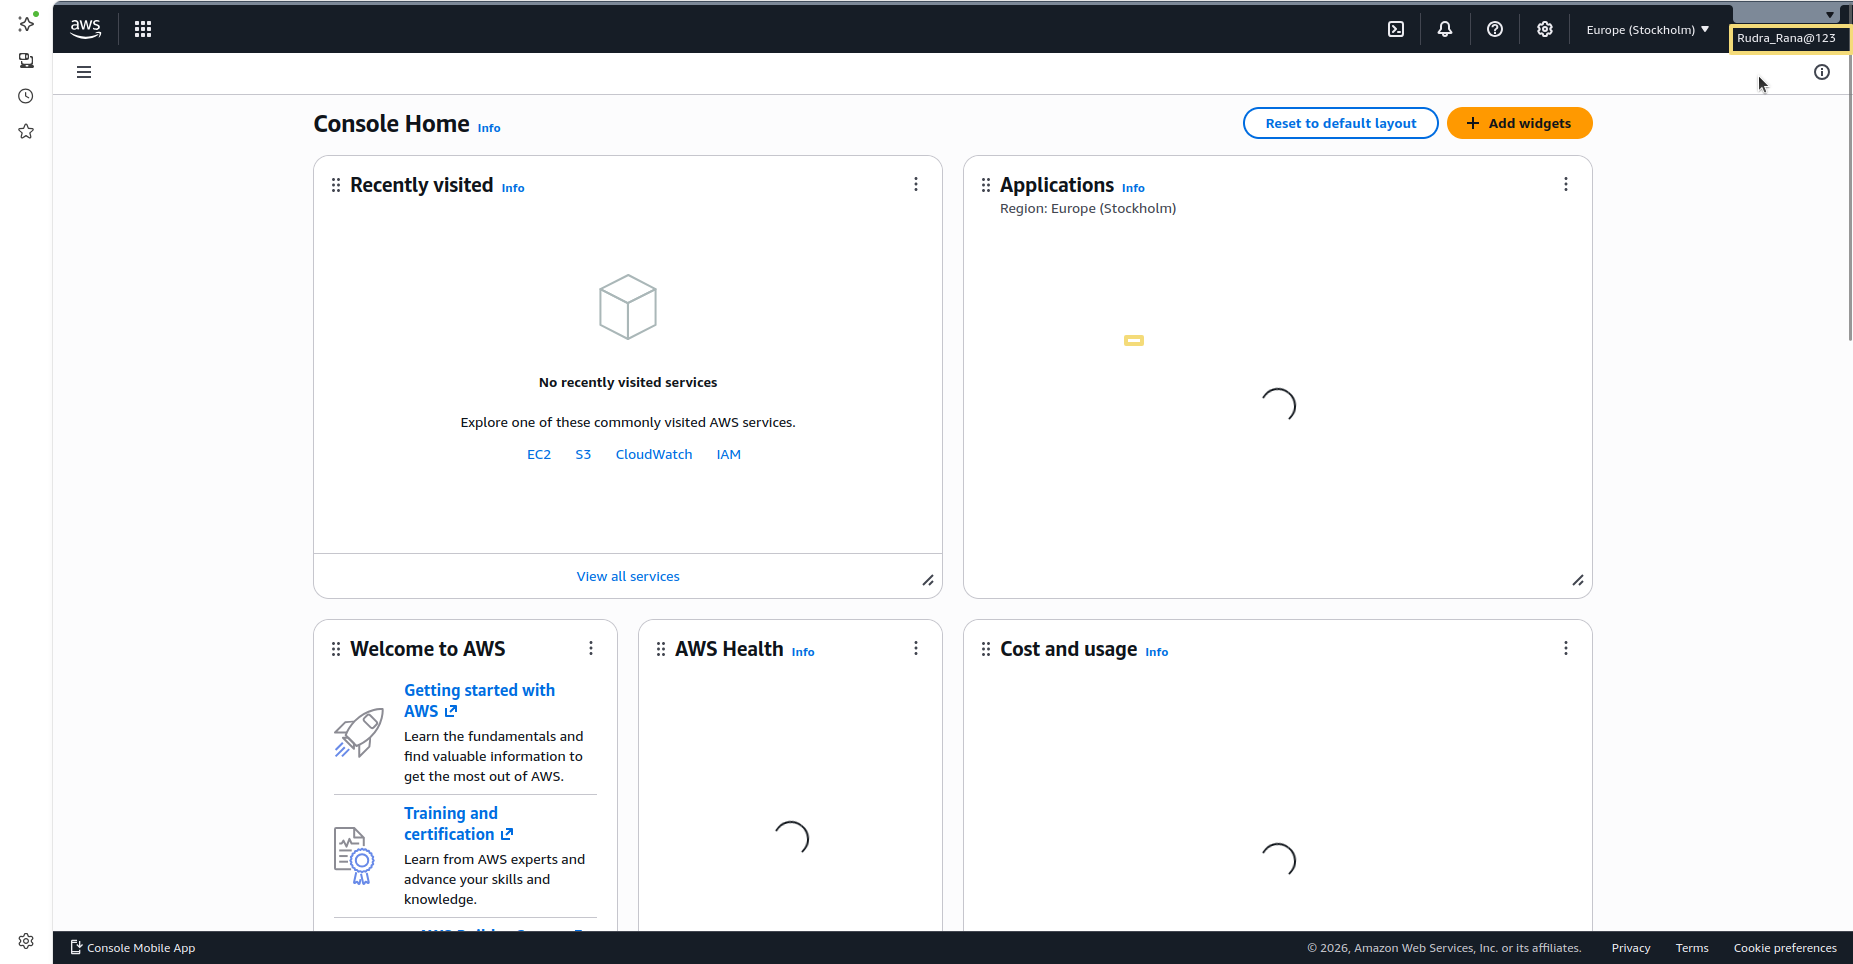
Task: Click the page vertical scrollbar
Action: coord(1848,200)
